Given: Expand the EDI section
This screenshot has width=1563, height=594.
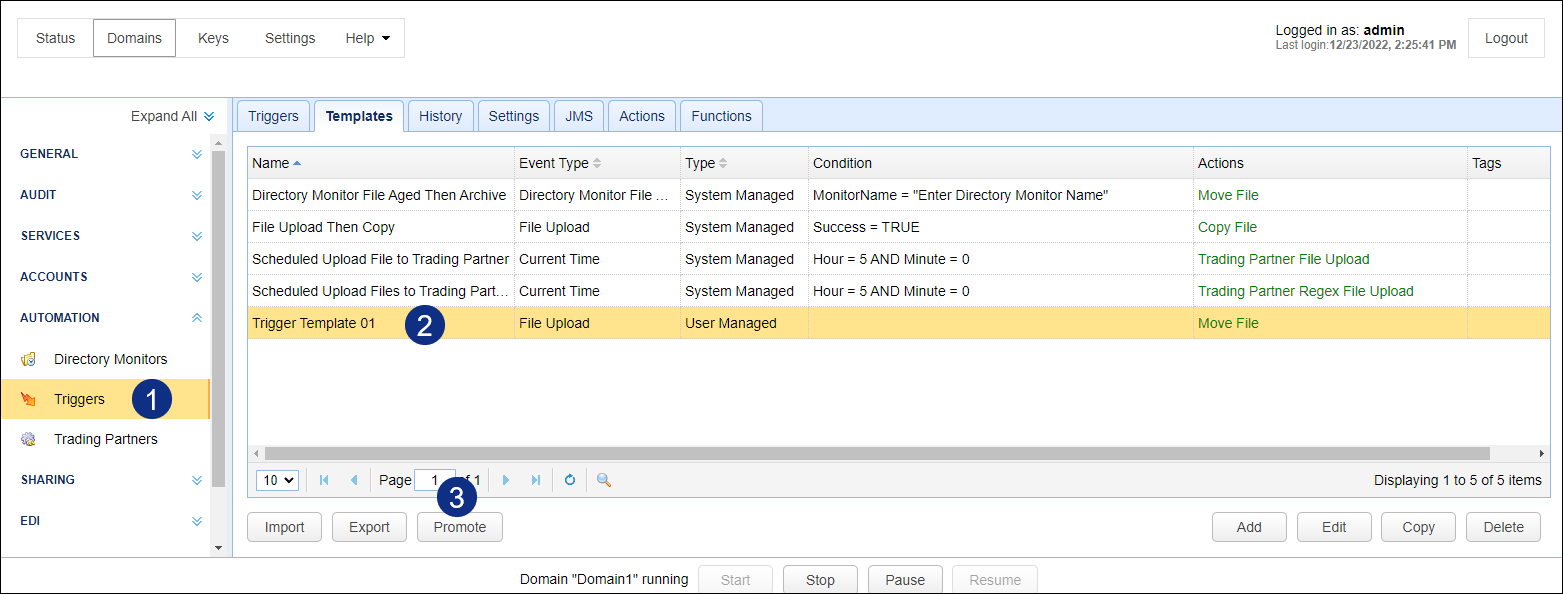Looking at the screenshot, I should (x=197, y=521).
